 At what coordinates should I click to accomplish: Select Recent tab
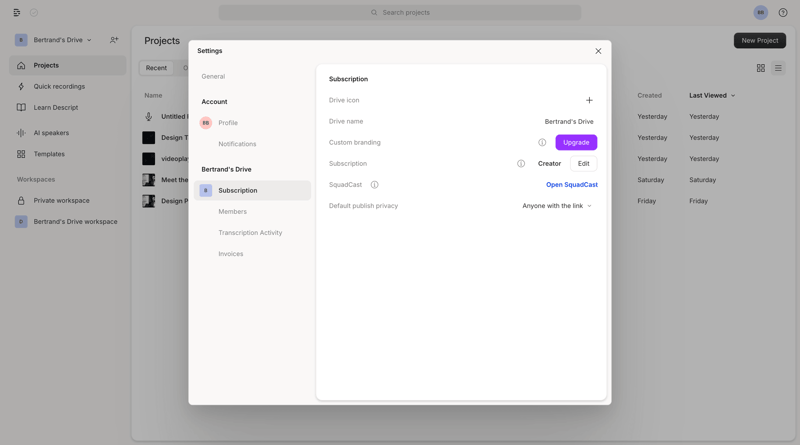click(x=156, y=68)
